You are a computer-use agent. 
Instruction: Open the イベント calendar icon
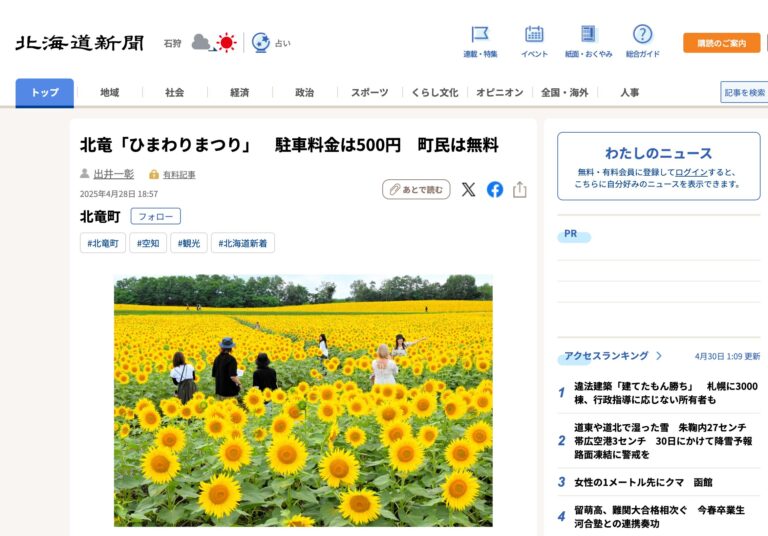tap(534, 35)
